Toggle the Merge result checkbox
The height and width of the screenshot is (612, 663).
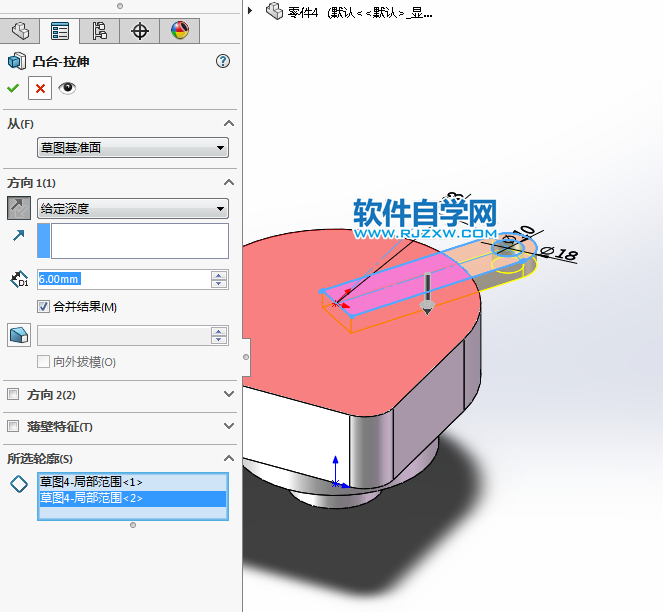tap(43, 307)
